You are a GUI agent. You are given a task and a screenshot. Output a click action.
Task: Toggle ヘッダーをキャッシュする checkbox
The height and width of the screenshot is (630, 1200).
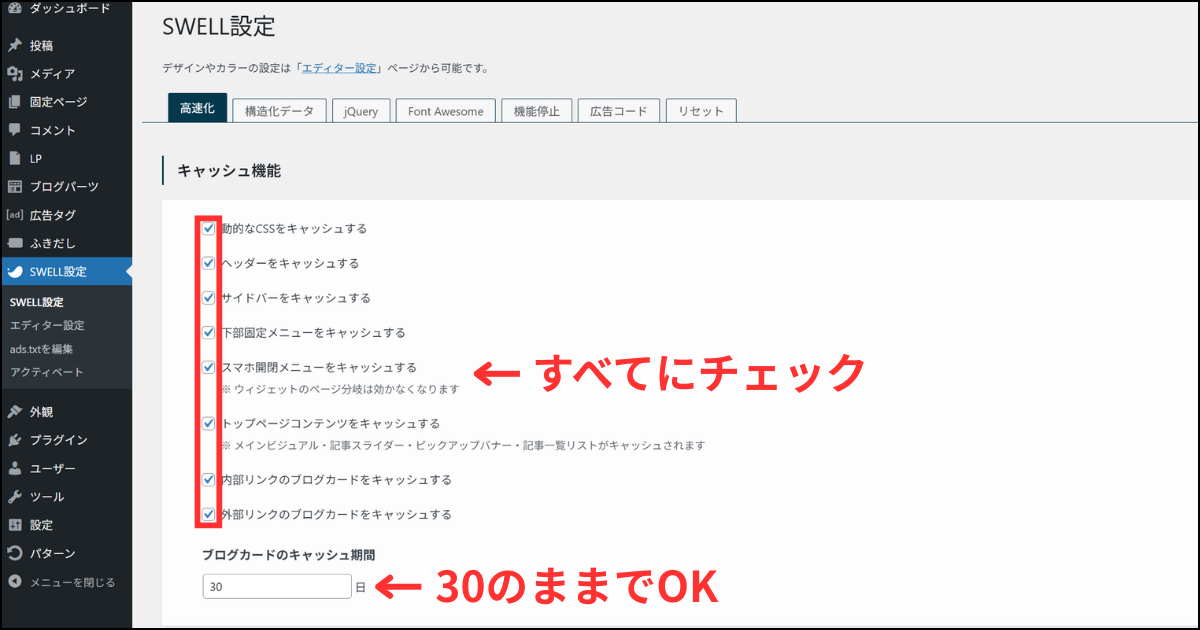pyautogui.click(x=209, y=263)
